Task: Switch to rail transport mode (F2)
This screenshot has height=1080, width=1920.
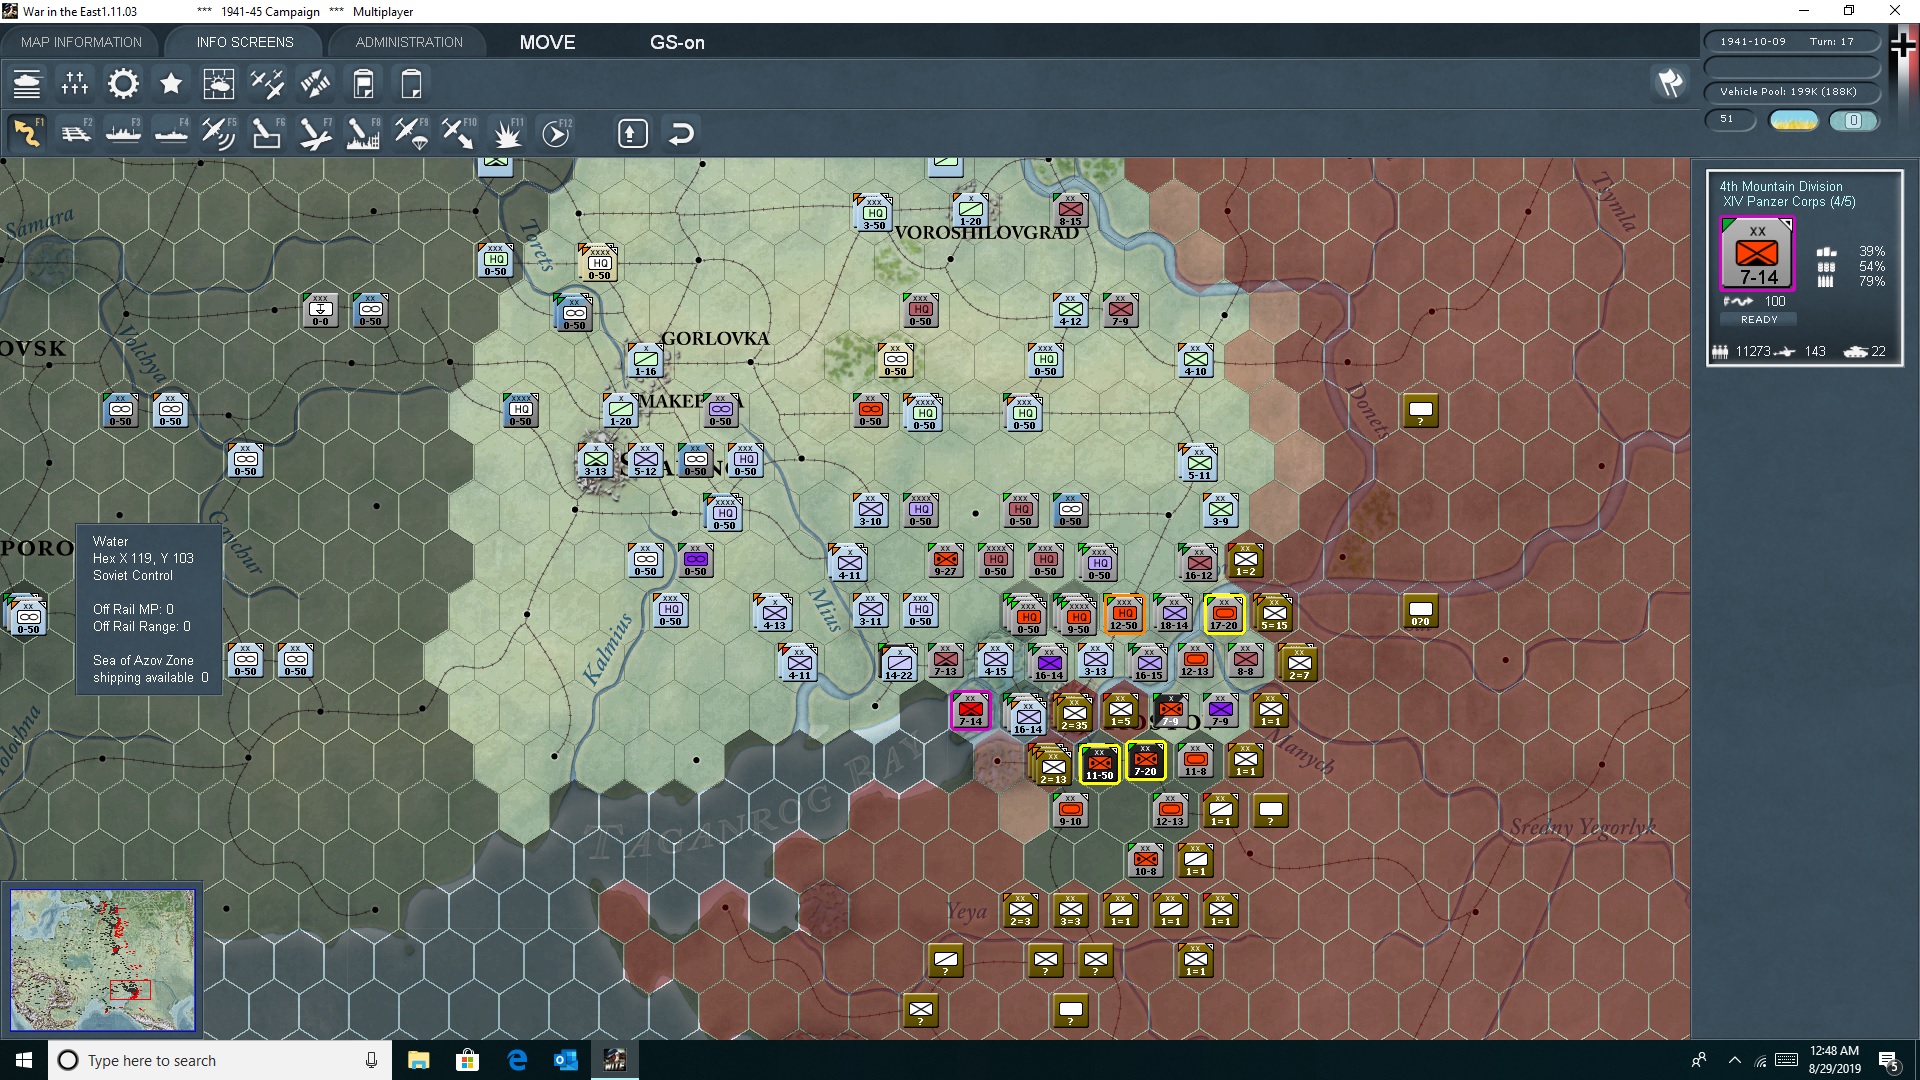Action: (77, 133)
